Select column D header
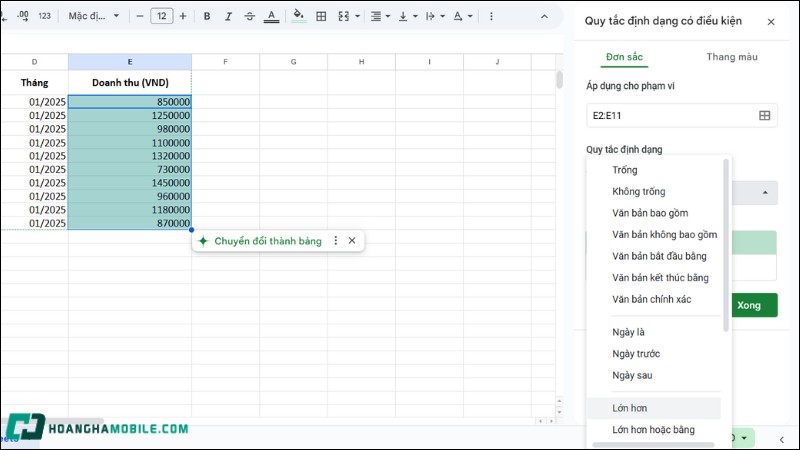This screenshot has height=450, width=800. point(34,62)
